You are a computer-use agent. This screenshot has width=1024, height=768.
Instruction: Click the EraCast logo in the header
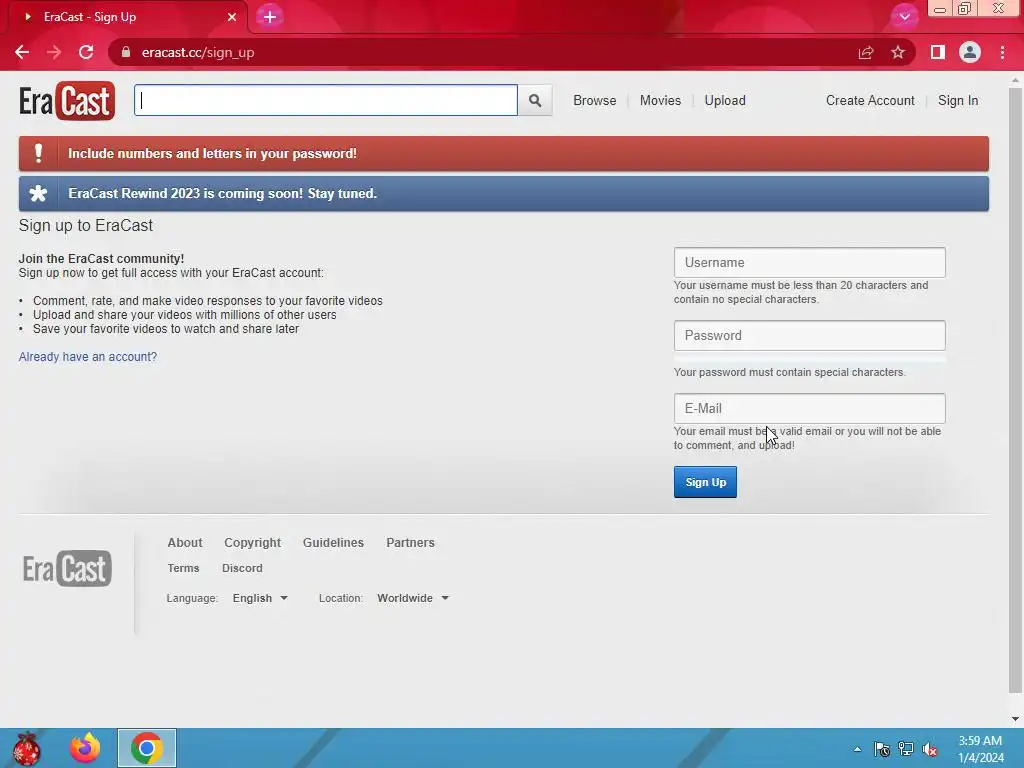[x=67, y=101]
